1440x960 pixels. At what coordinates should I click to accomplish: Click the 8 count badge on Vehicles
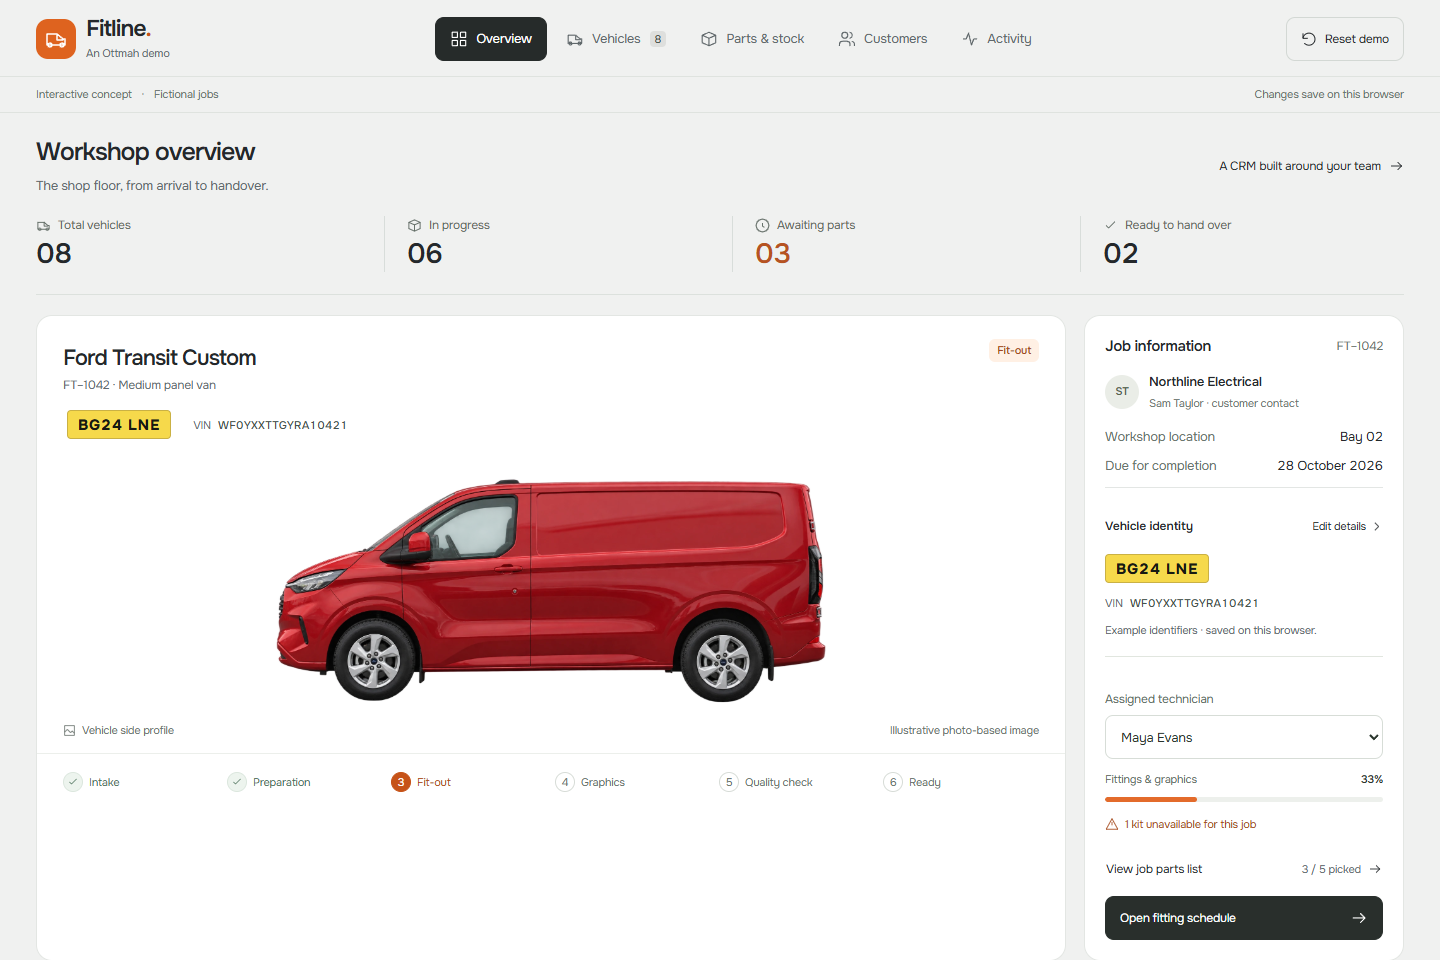pyautogui.click(x=658, y=39)
